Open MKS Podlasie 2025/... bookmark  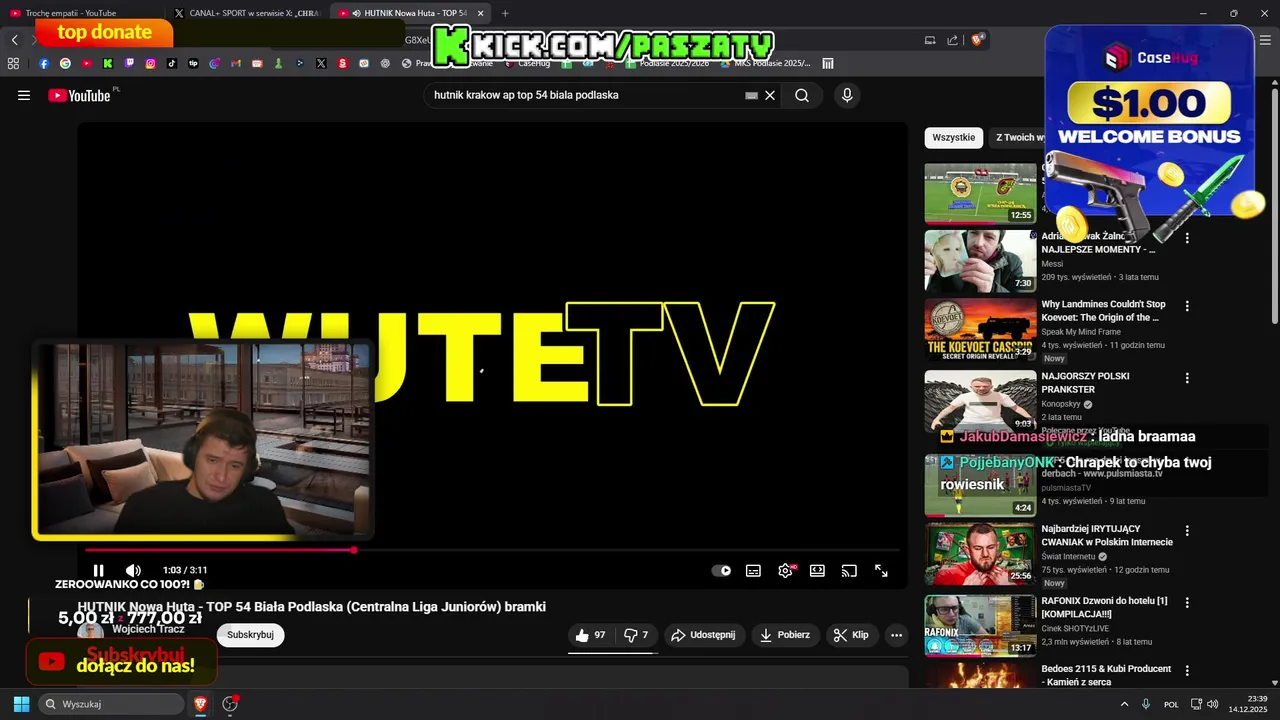[x=764, y=63]
